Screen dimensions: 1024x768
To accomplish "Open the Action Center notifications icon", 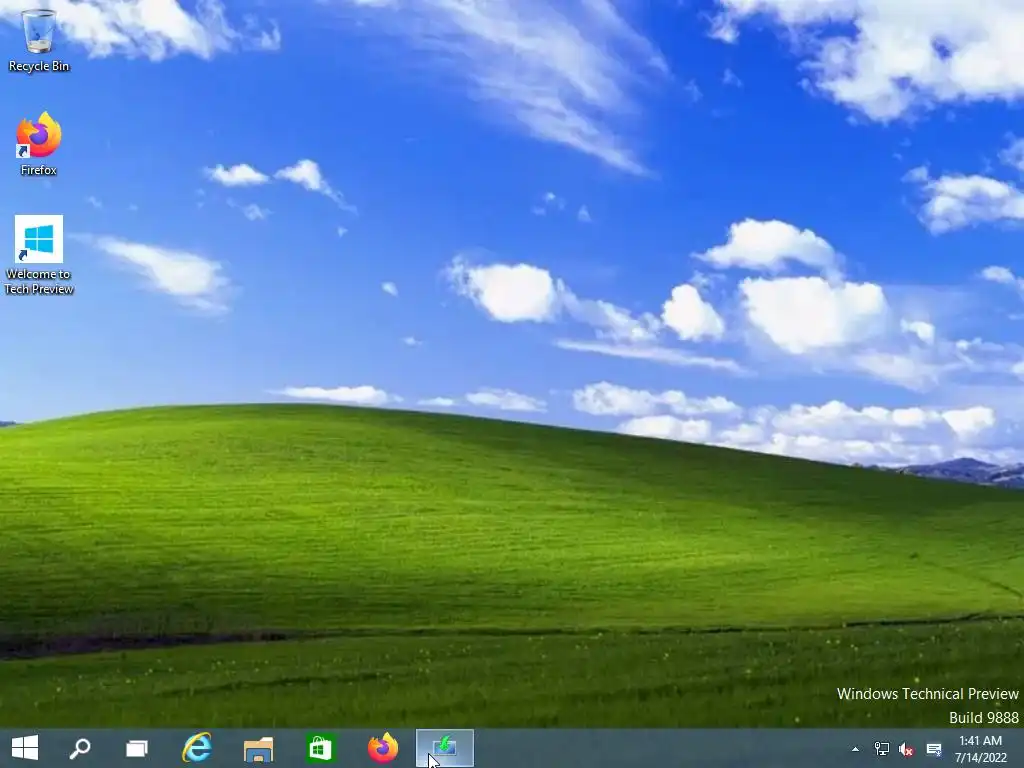I will tap(934, 749).
